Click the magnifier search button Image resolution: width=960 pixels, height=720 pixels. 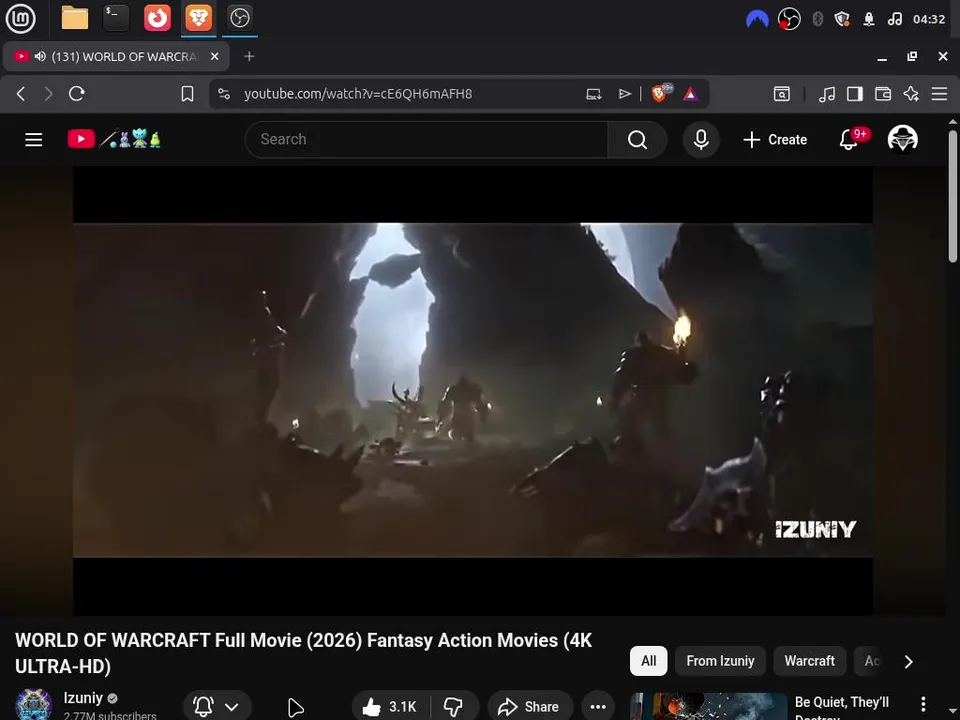637,140
